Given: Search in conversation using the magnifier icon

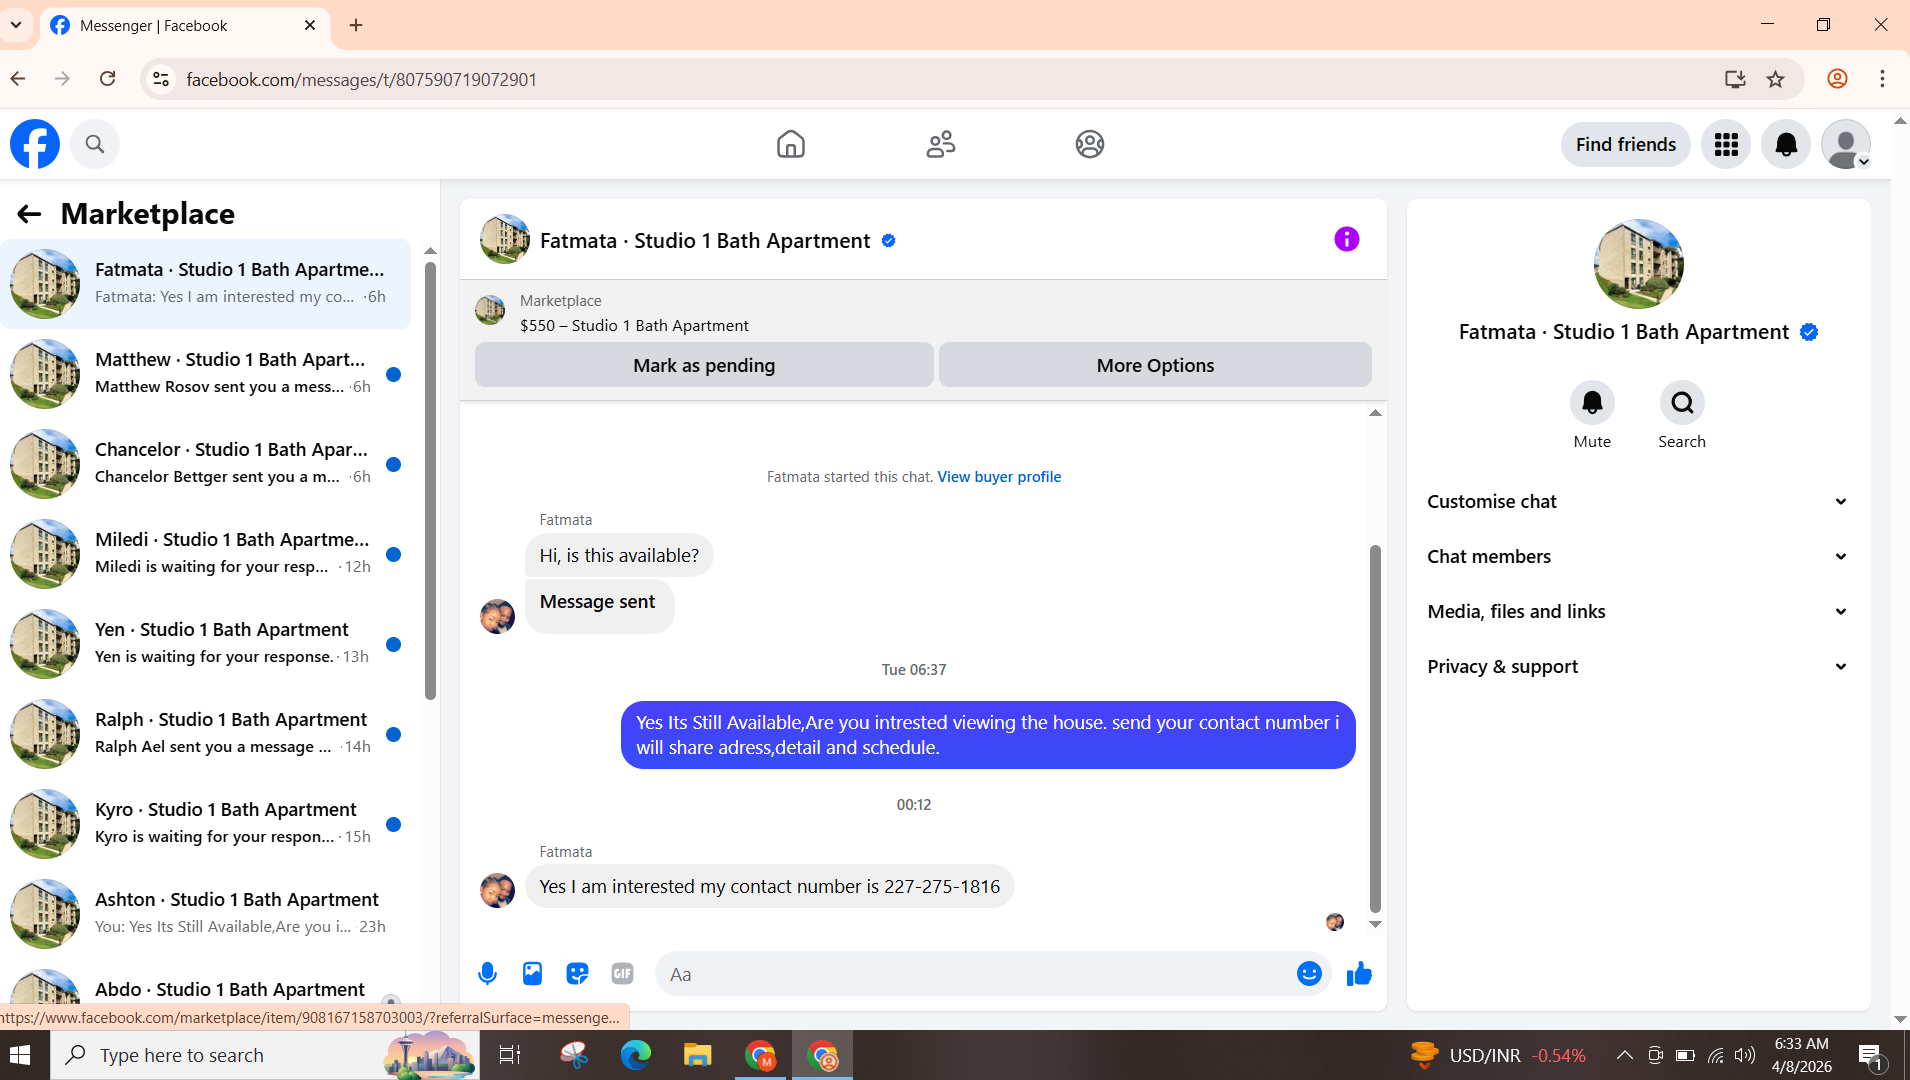Looking at the screenshot, I should (x=1682, y=403).
